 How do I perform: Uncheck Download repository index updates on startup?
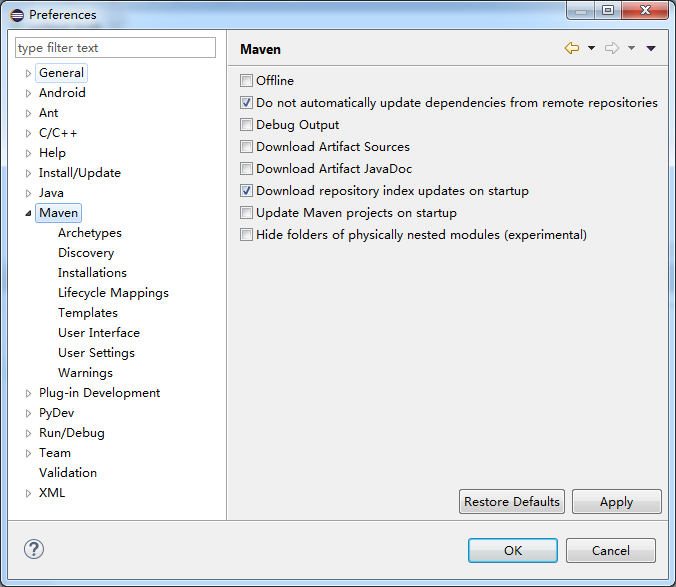(x=247, y=191)
